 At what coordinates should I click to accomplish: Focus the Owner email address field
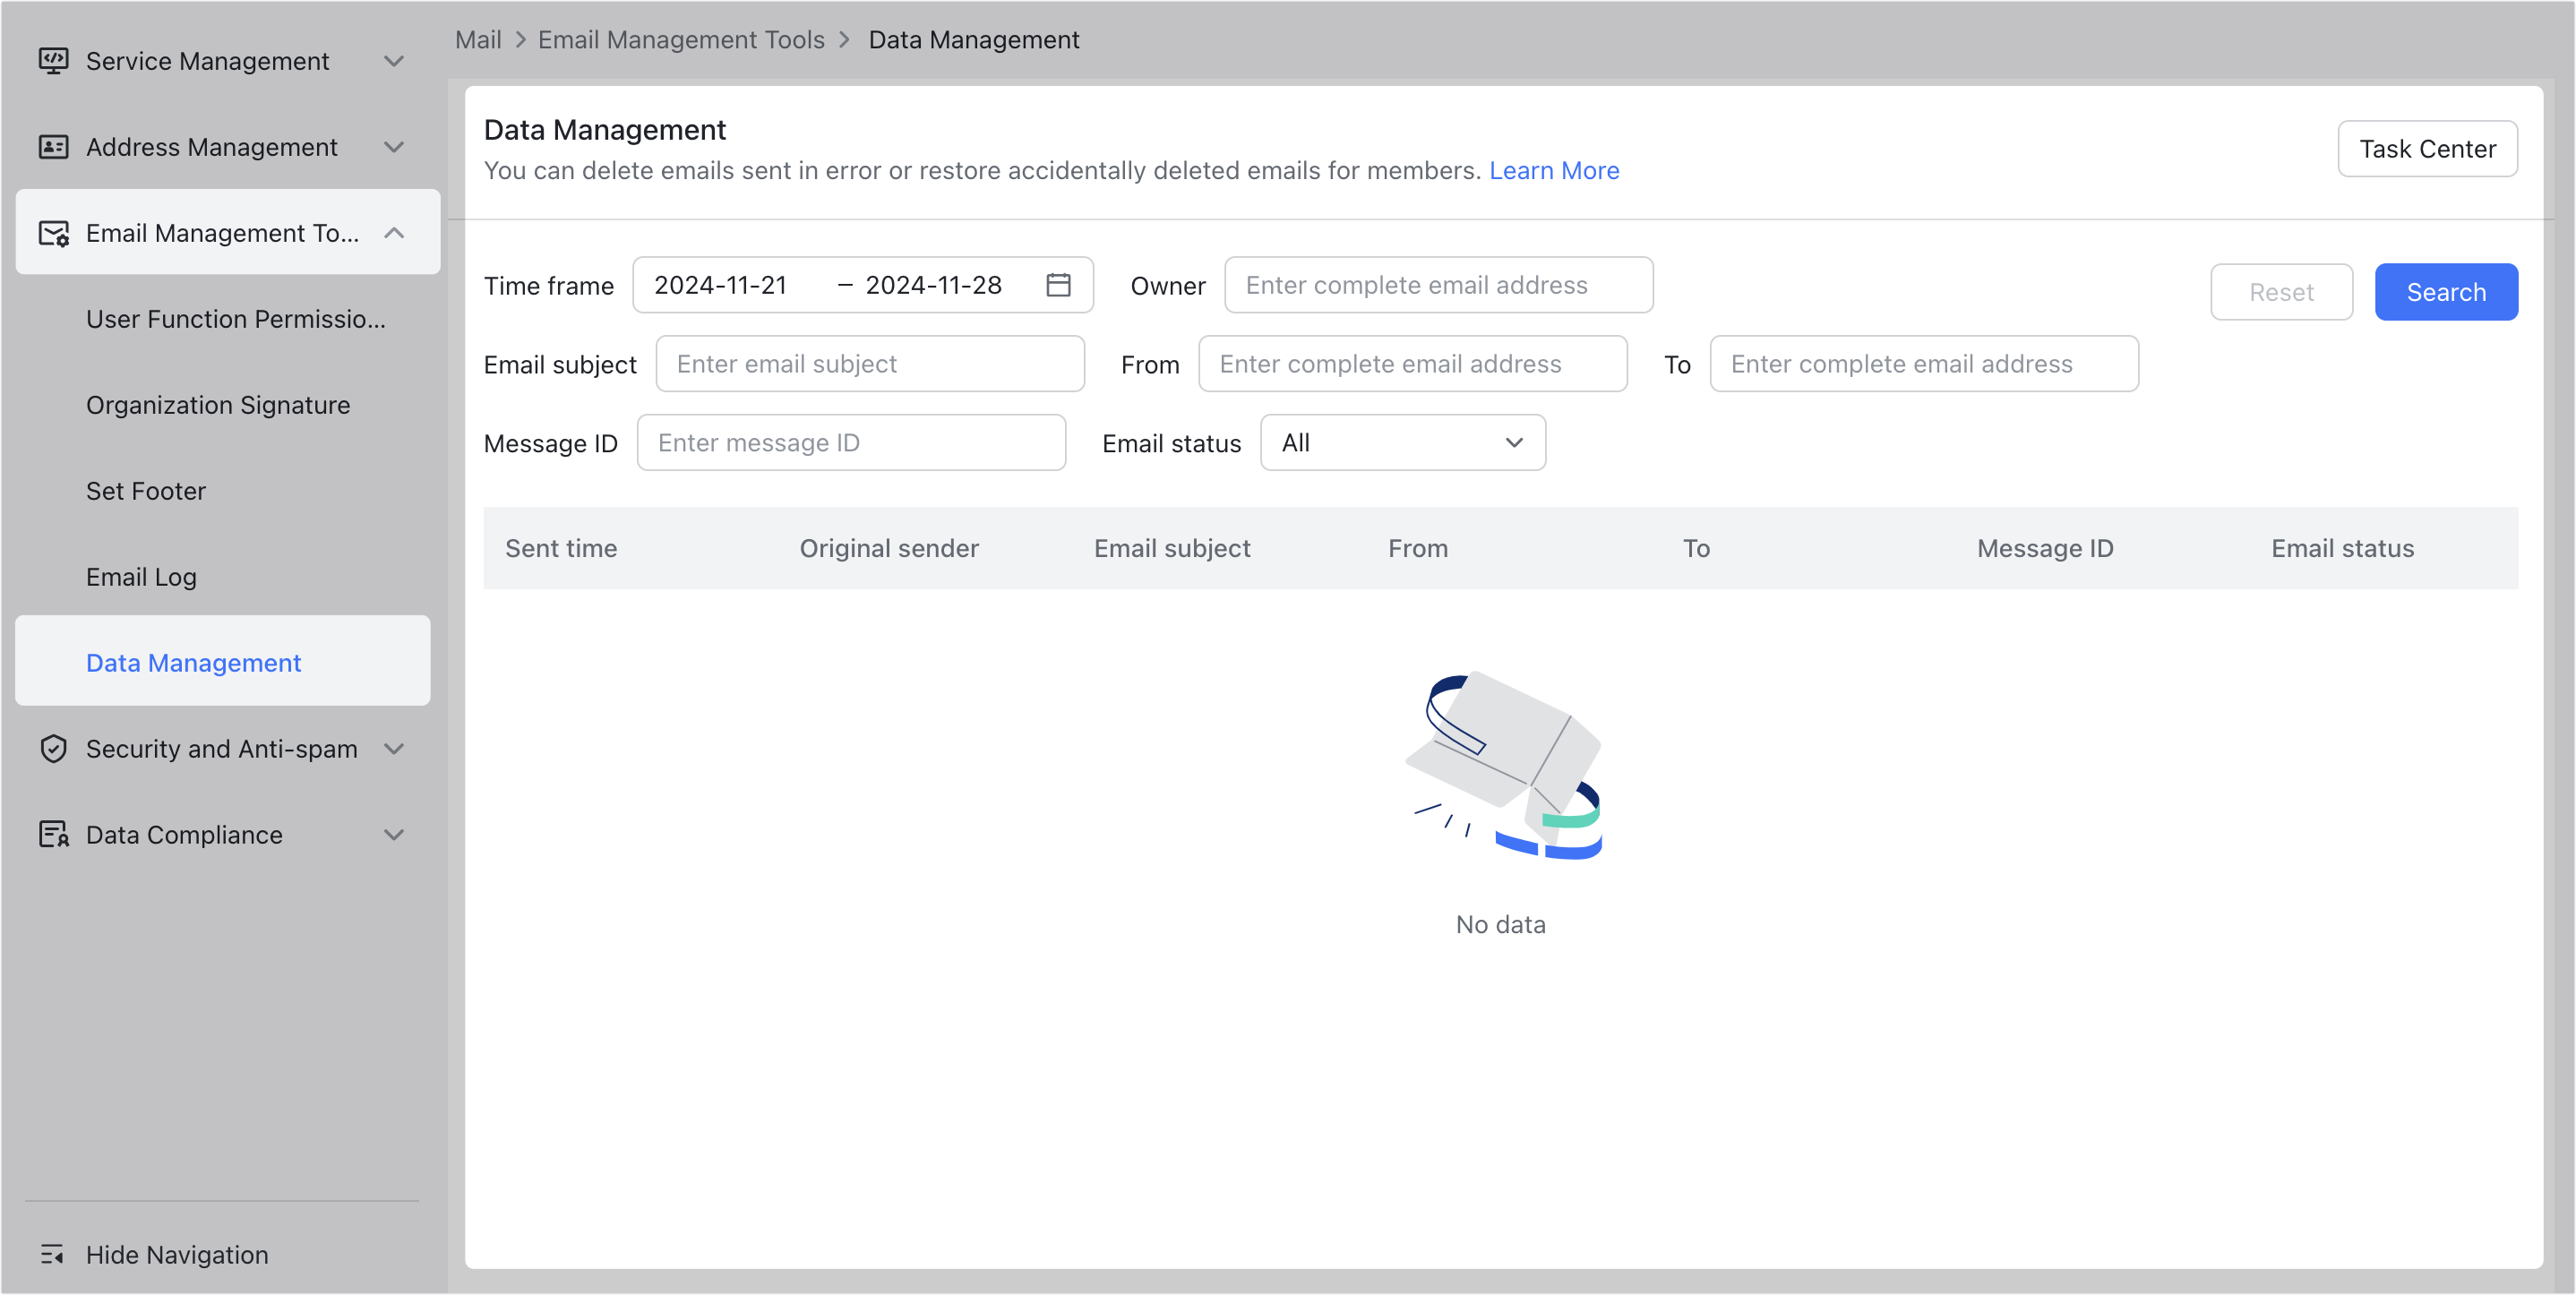[x=1438, y=285]
